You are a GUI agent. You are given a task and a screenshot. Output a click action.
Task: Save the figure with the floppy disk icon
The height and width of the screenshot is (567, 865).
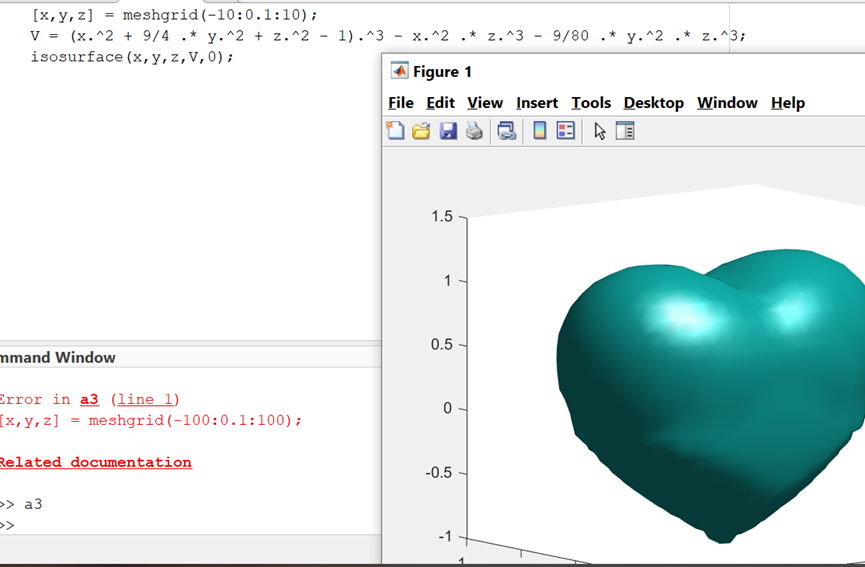click(448, 131)
